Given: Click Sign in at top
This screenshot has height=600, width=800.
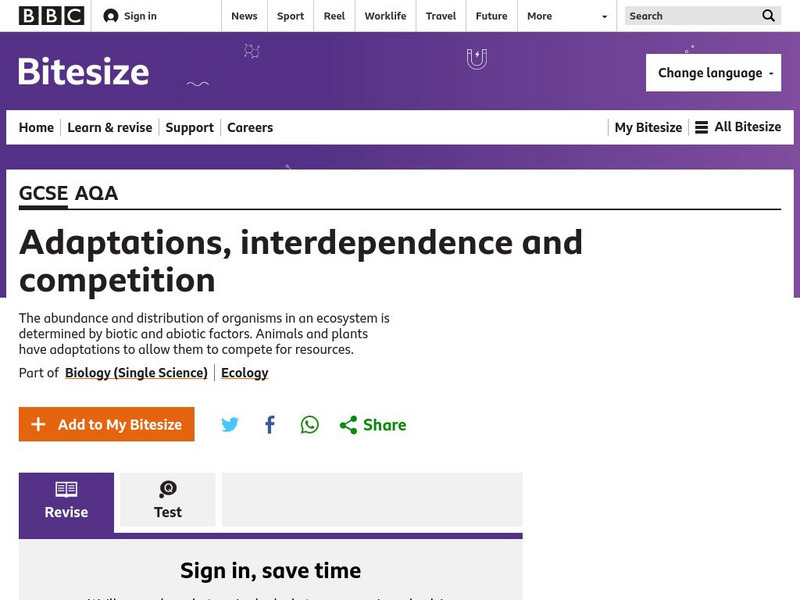Looking at the screenshot, I should point(131,16).
